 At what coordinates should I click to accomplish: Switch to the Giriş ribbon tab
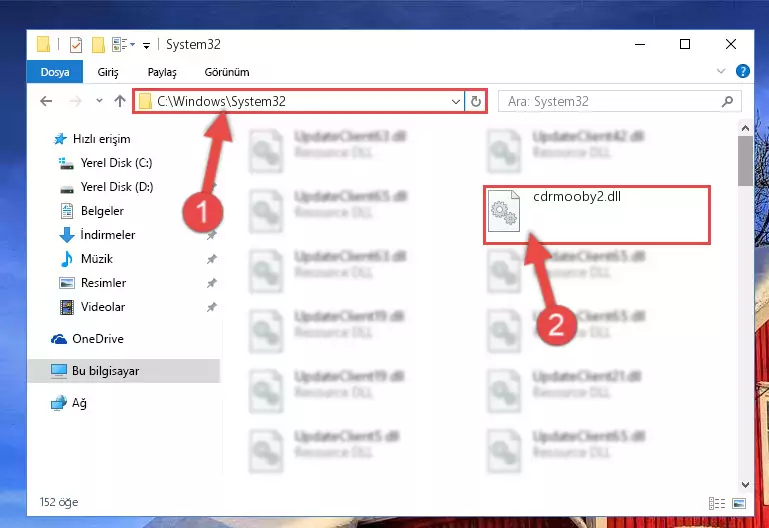[x=108, y=72]
